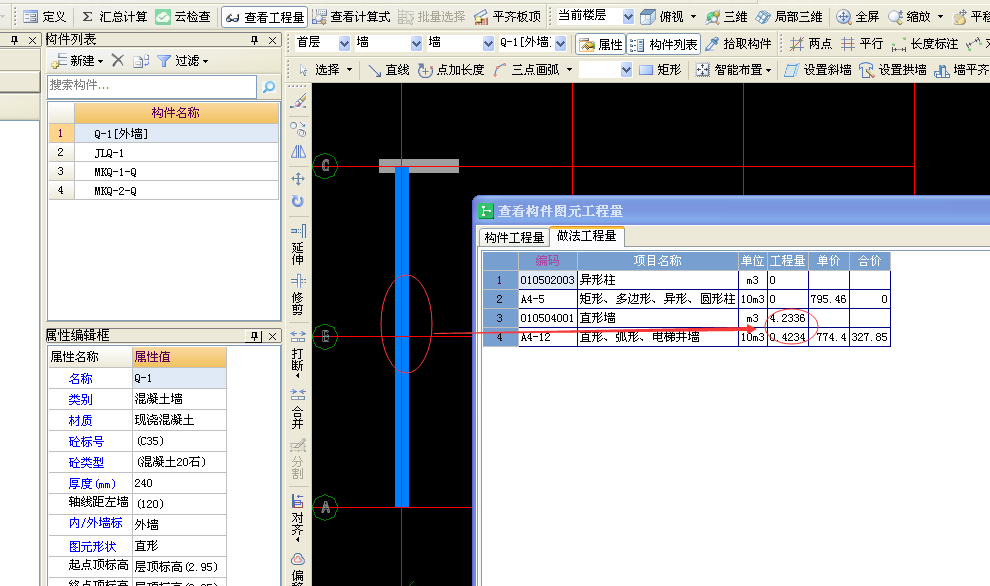
Task: Click the rotate tool icon
Action: (x=298, y=201)
